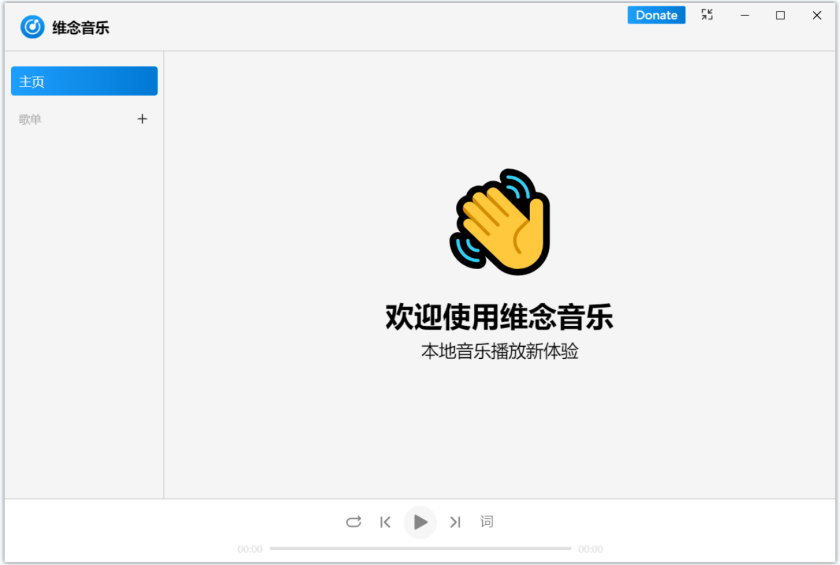Add a new playlist with the plus icon
Image resolution: width=840 pixels, height=565 pixels.
point(142,119)
